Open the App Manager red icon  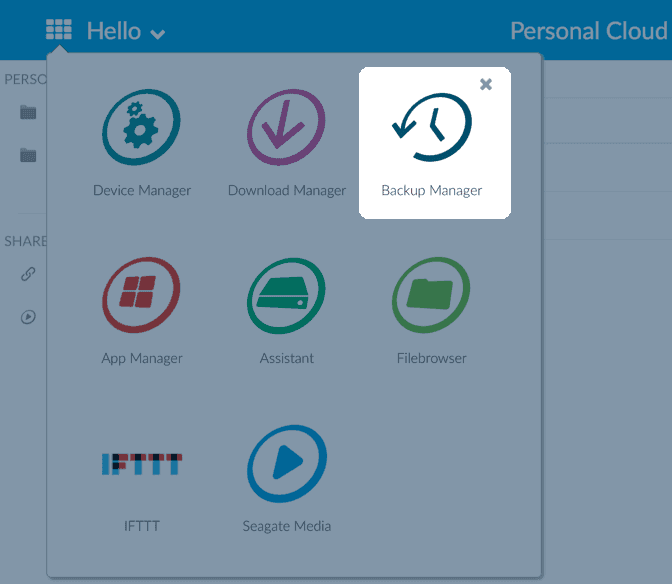(x=142, y=297)
